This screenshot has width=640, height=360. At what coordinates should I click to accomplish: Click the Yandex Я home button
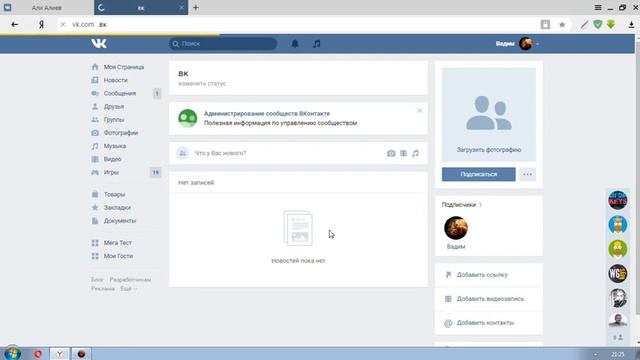(41, 24)
